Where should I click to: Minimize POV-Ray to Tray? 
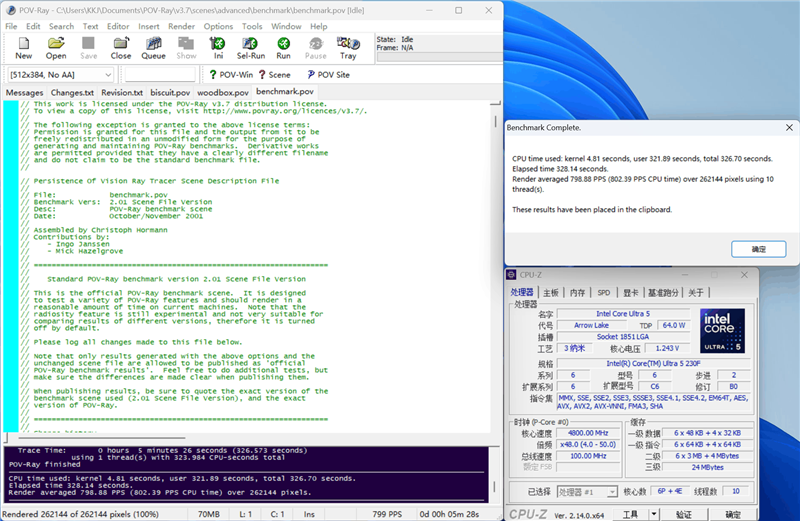(x=348, y=48)
